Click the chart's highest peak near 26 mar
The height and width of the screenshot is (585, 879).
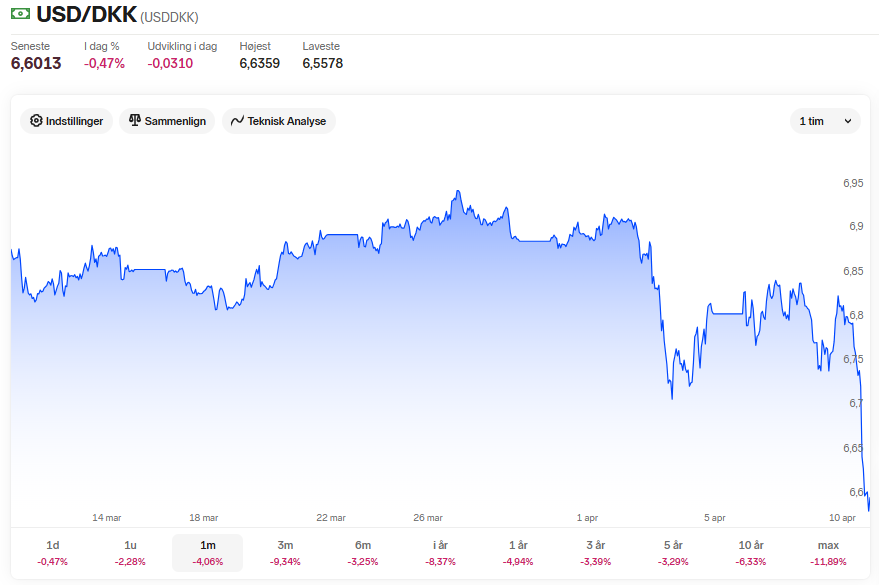(458, 192)
